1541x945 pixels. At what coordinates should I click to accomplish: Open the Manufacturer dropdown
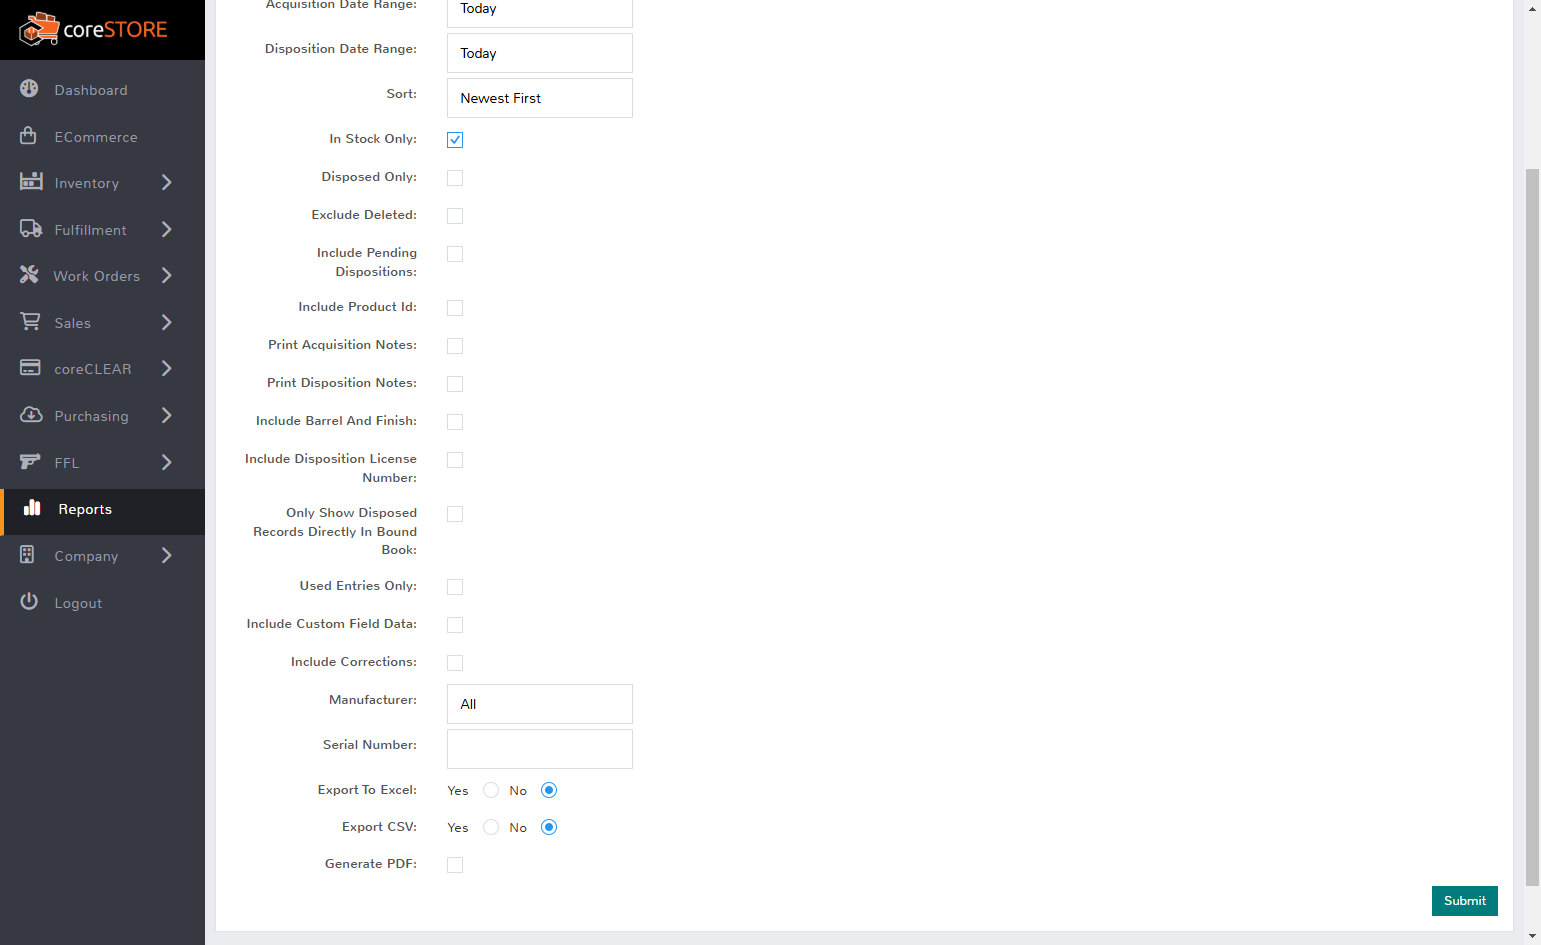tap(540, 704)
